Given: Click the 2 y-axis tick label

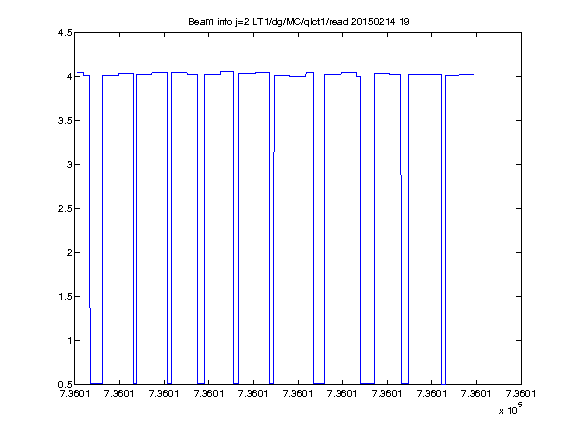Looking at the screenshot, I should (x=69, y=252).
